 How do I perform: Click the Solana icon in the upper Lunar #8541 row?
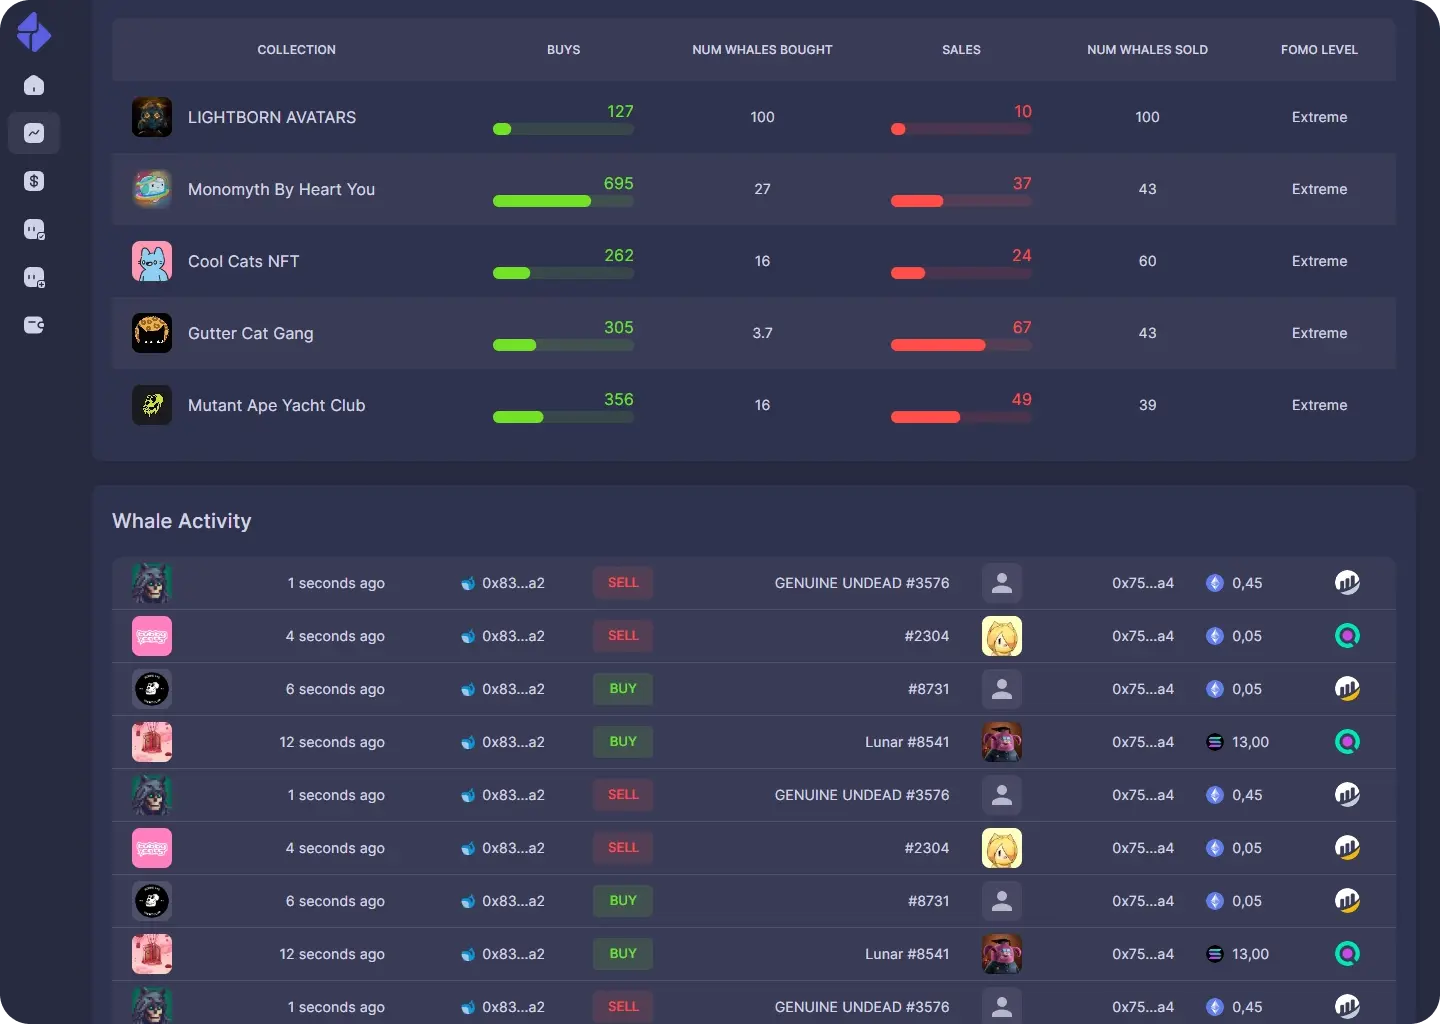pos(1215,742)
